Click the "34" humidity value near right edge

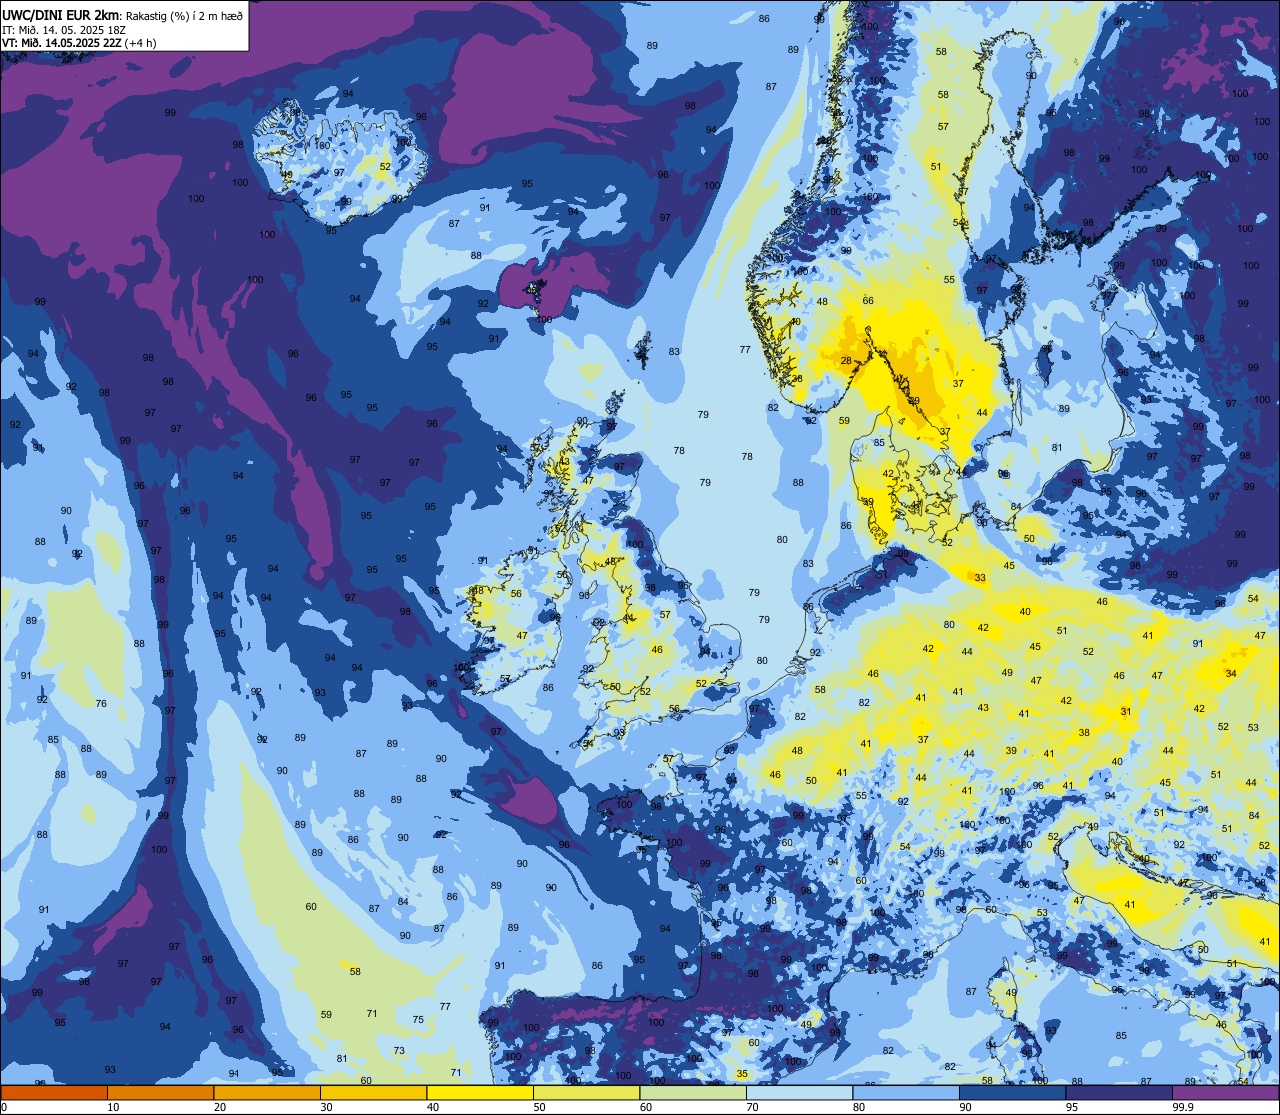(x=1231, y=674)
